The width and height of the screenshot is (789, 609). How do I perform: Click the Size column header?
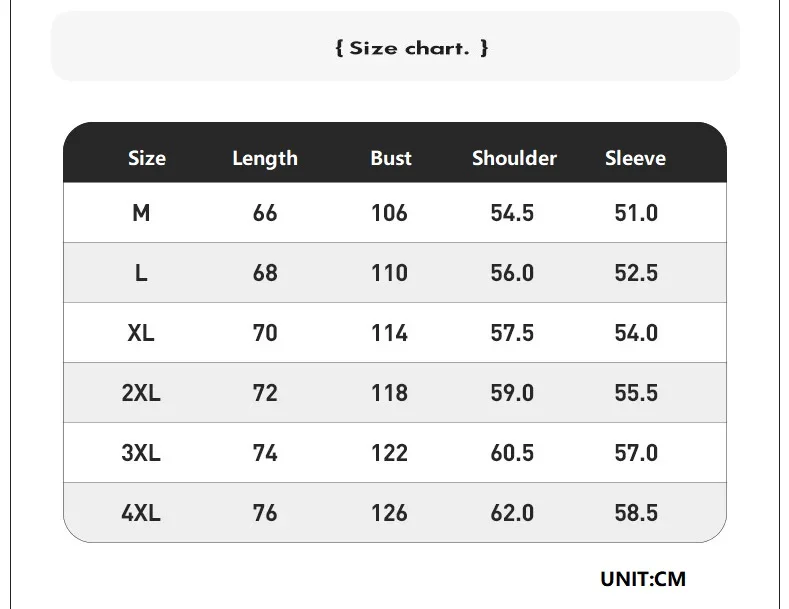tap(147, 158)
